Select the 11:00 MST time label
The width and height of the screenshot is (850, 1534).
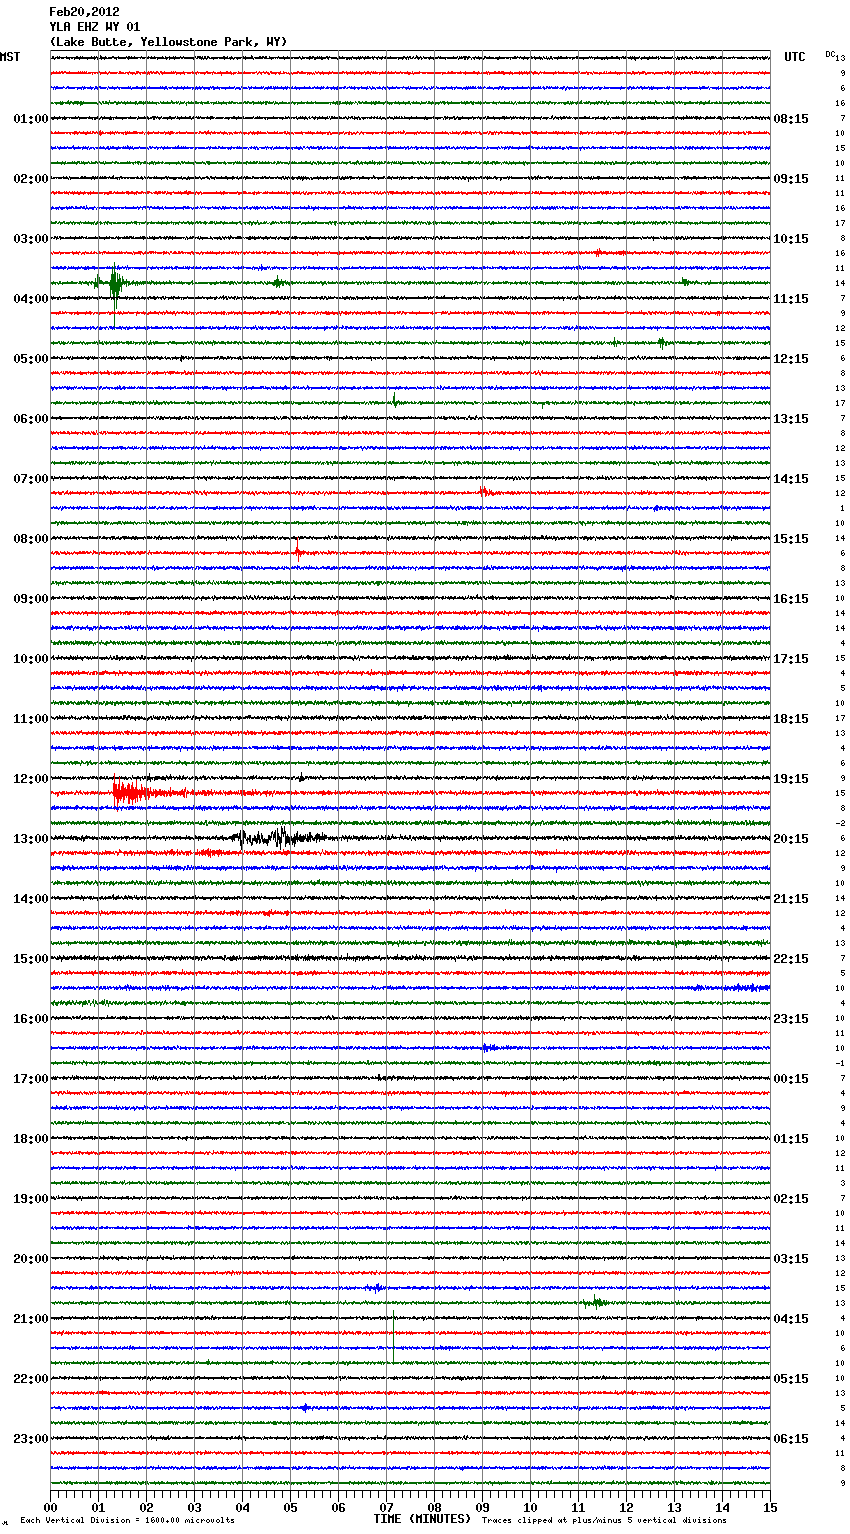31,719
